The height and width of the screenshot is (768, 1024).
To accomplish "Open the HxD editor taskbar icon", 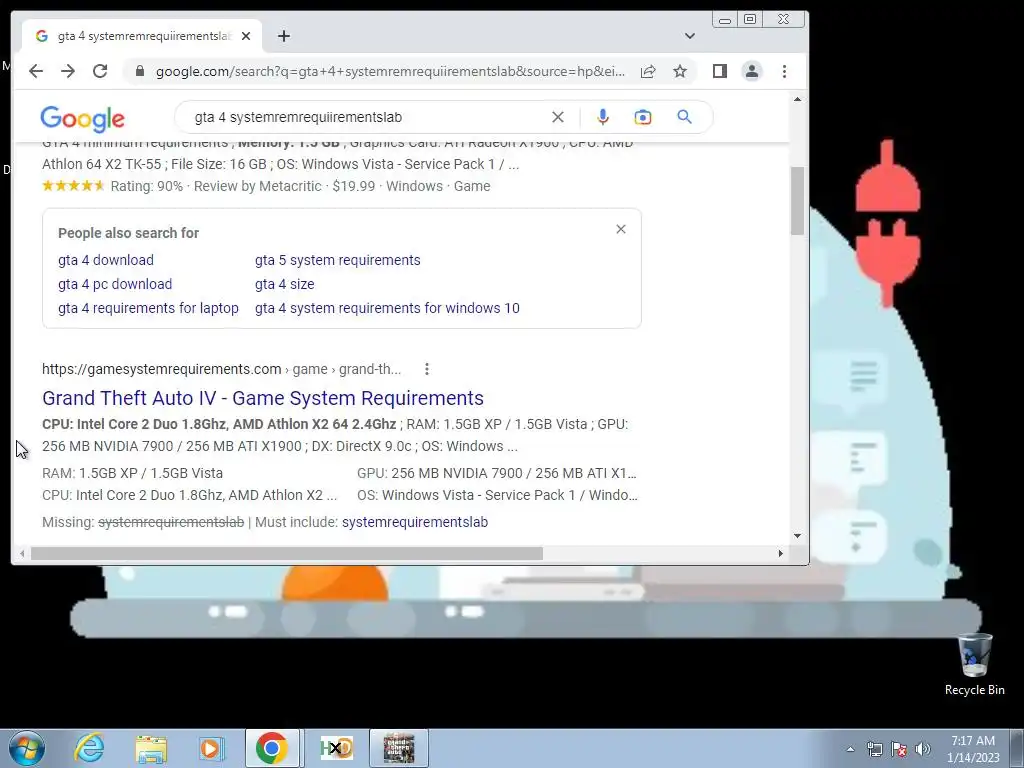I will coord(336,748).
